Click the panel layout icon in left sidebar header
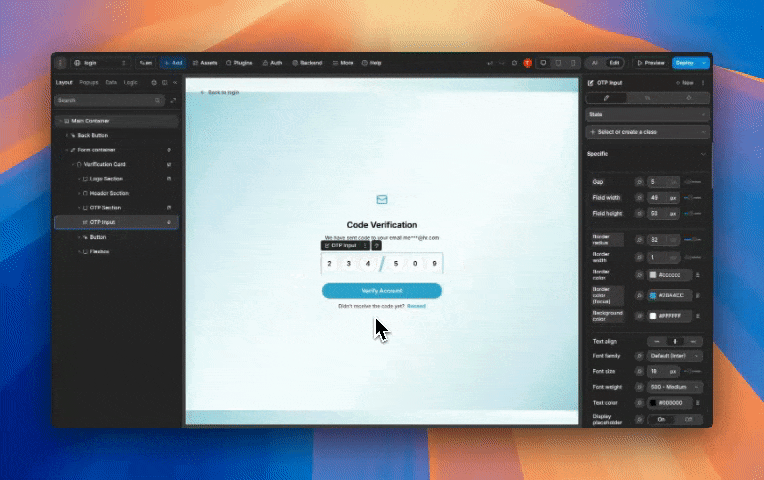The image size is (764, 480). coord(165,83)
